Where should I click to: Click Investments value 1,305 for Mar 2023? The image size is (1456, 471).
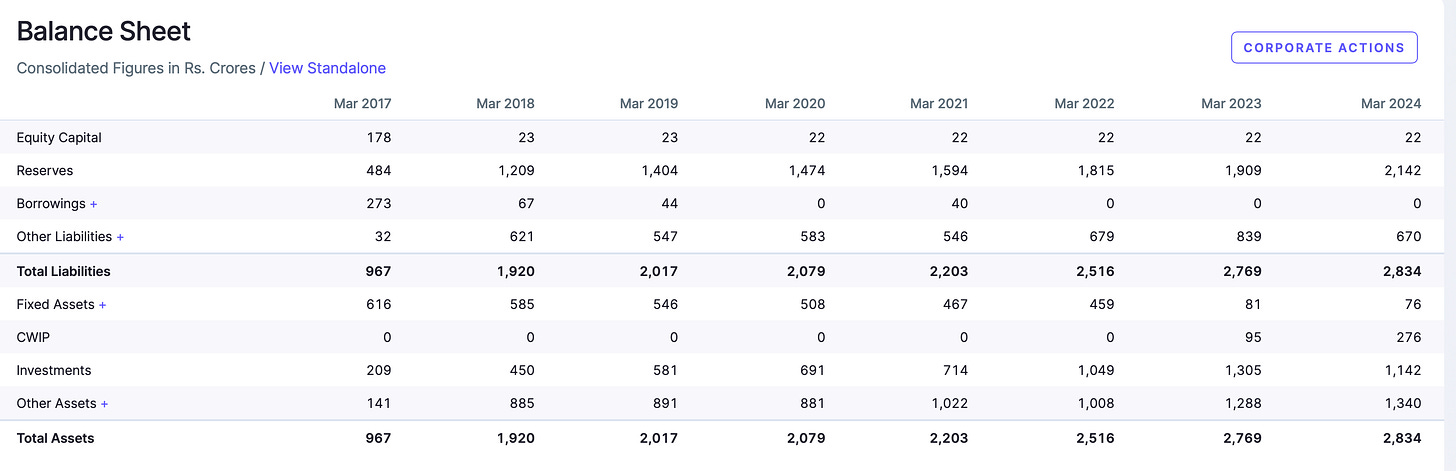(x=1243, y=371)
